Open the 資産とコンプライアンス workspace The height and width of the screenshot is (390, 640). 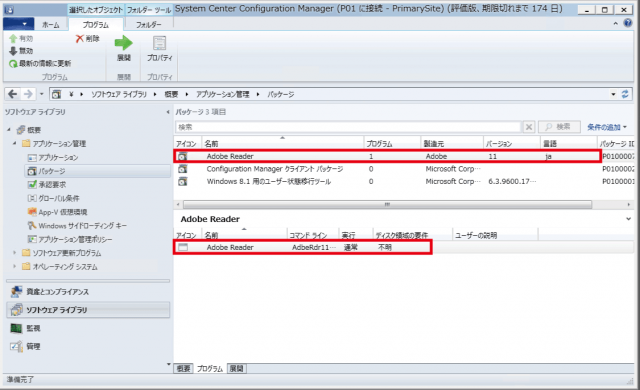(x=88, y=292)
